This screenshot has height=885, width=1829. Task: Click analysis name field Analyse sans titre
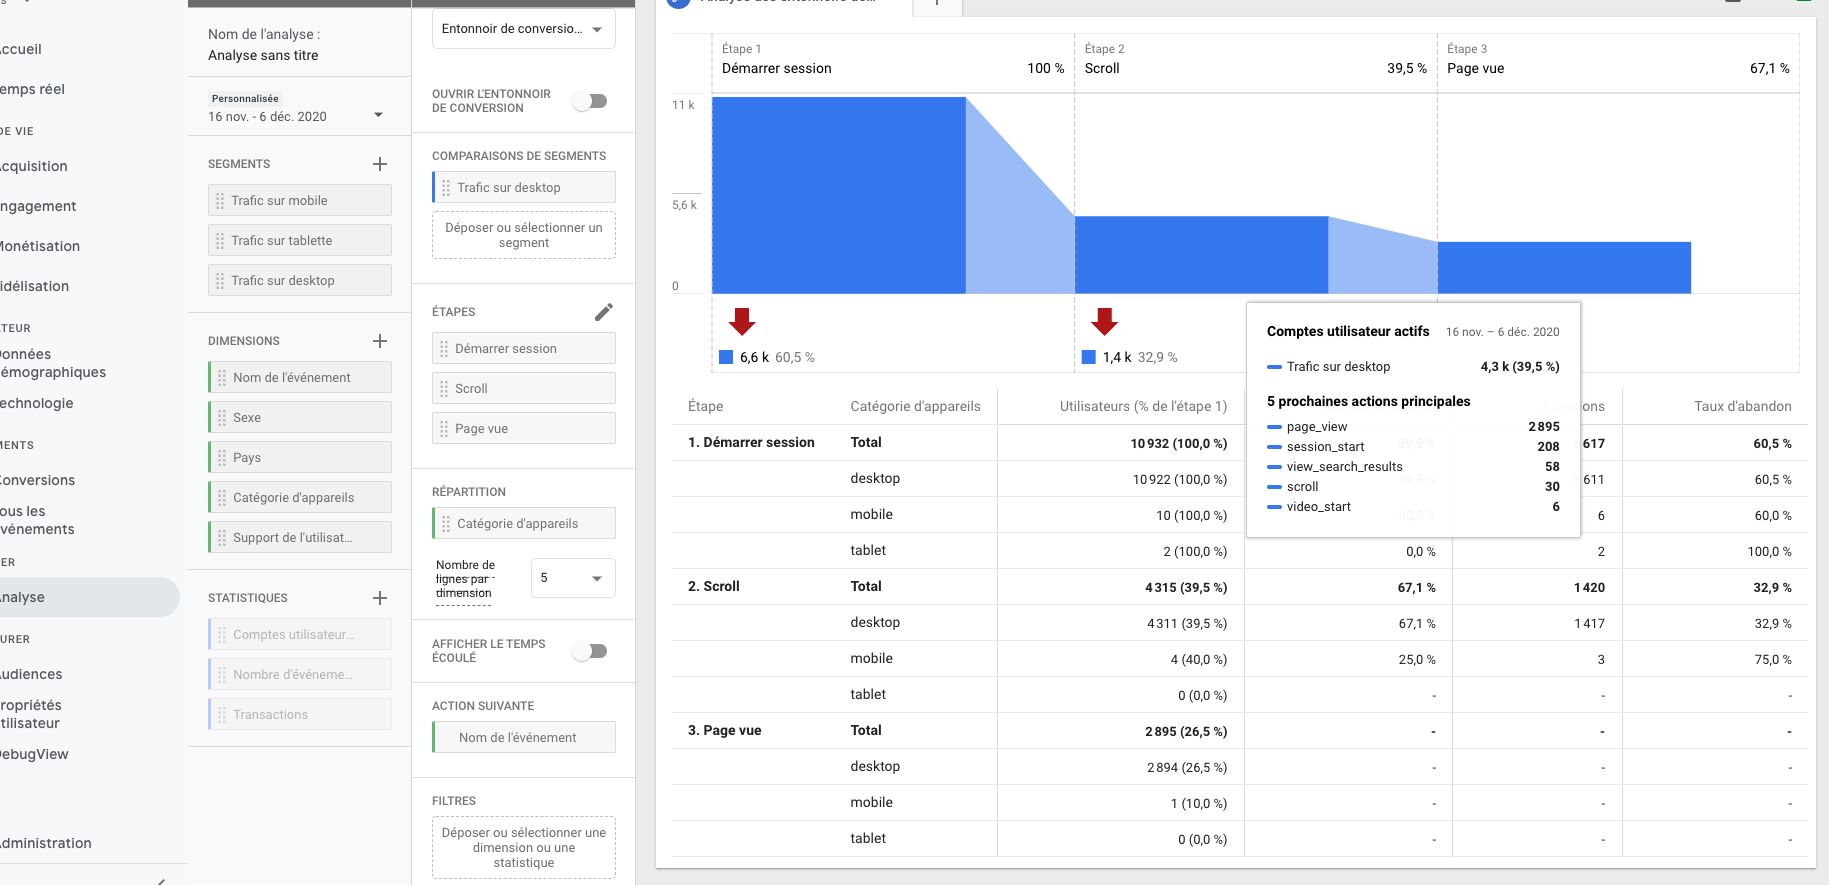[263, 56]
